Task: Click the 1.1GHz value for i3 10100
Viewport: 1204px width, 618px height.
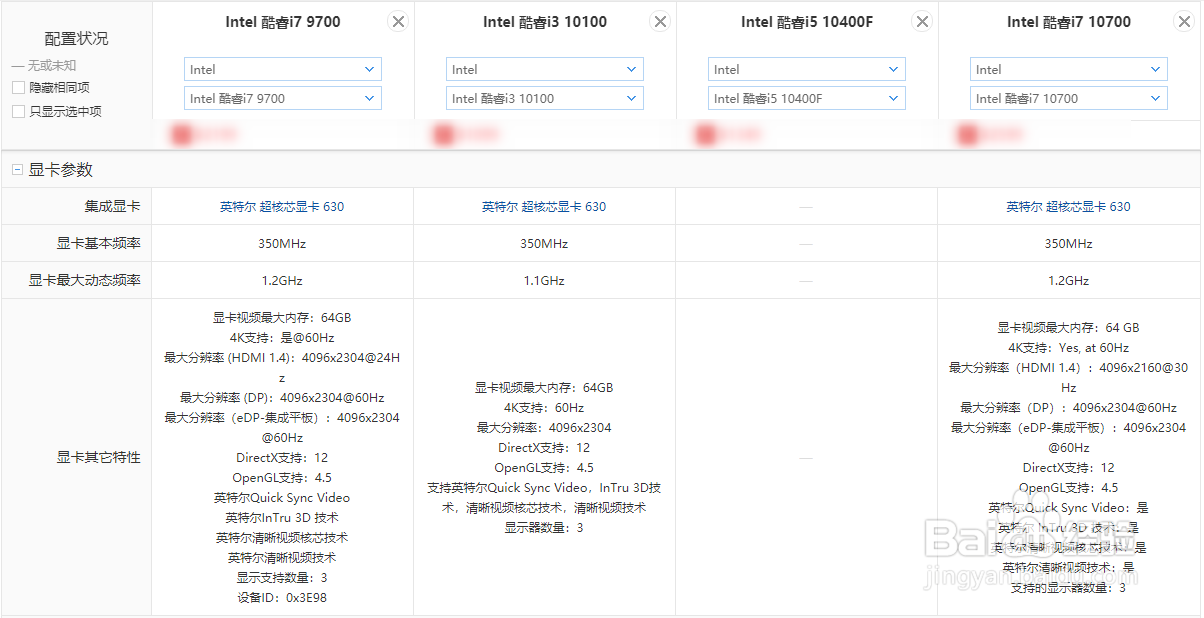Action: (544, 281)
